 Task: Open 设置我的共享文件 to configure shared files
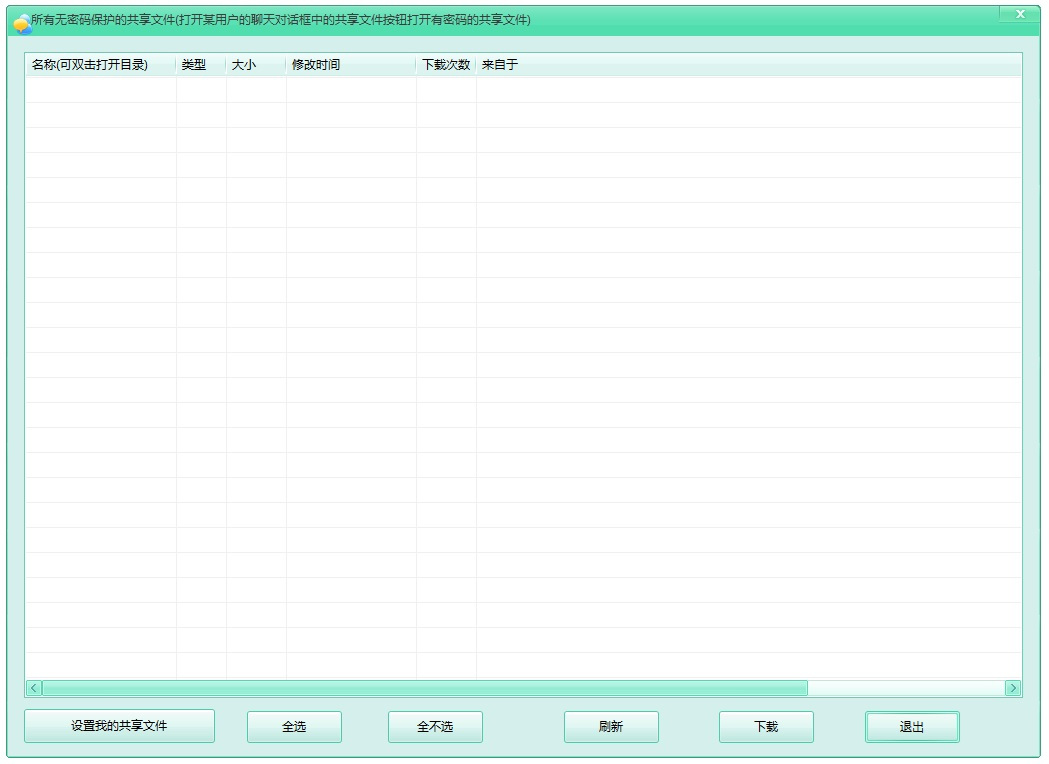(118, 726)
